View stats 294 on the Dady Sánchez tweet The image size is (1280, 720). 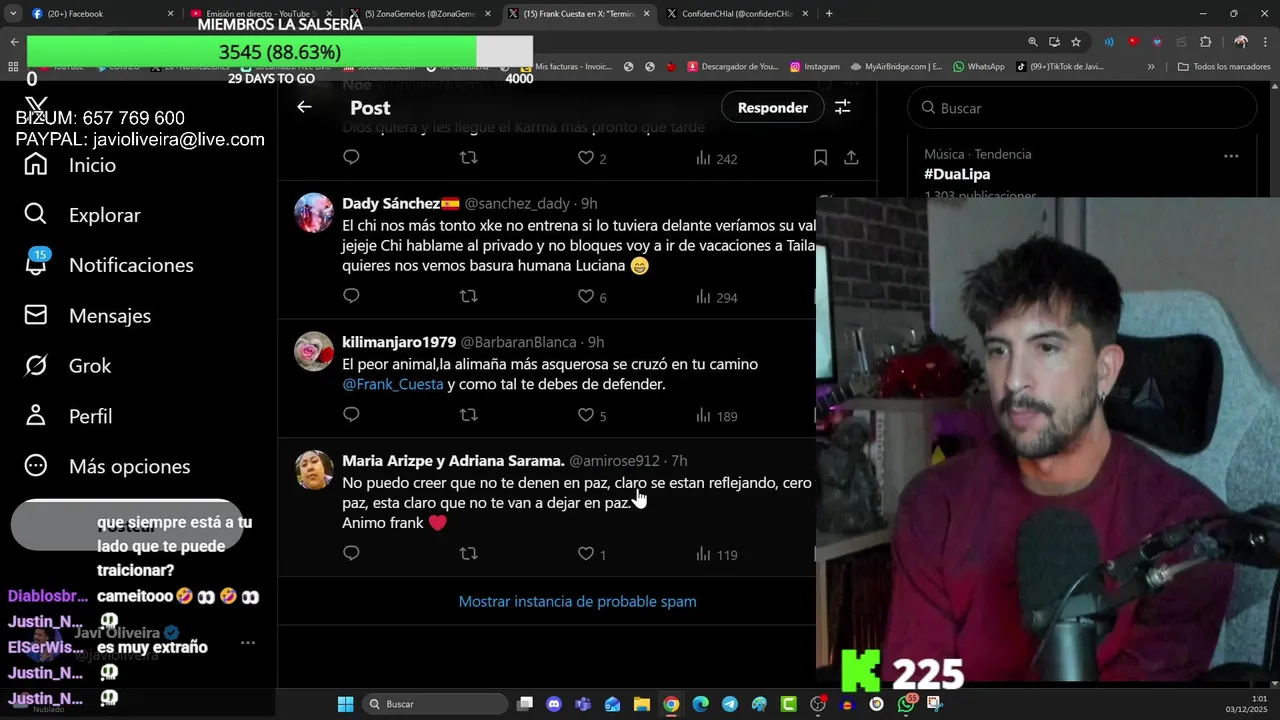click(x=716, y=297)
